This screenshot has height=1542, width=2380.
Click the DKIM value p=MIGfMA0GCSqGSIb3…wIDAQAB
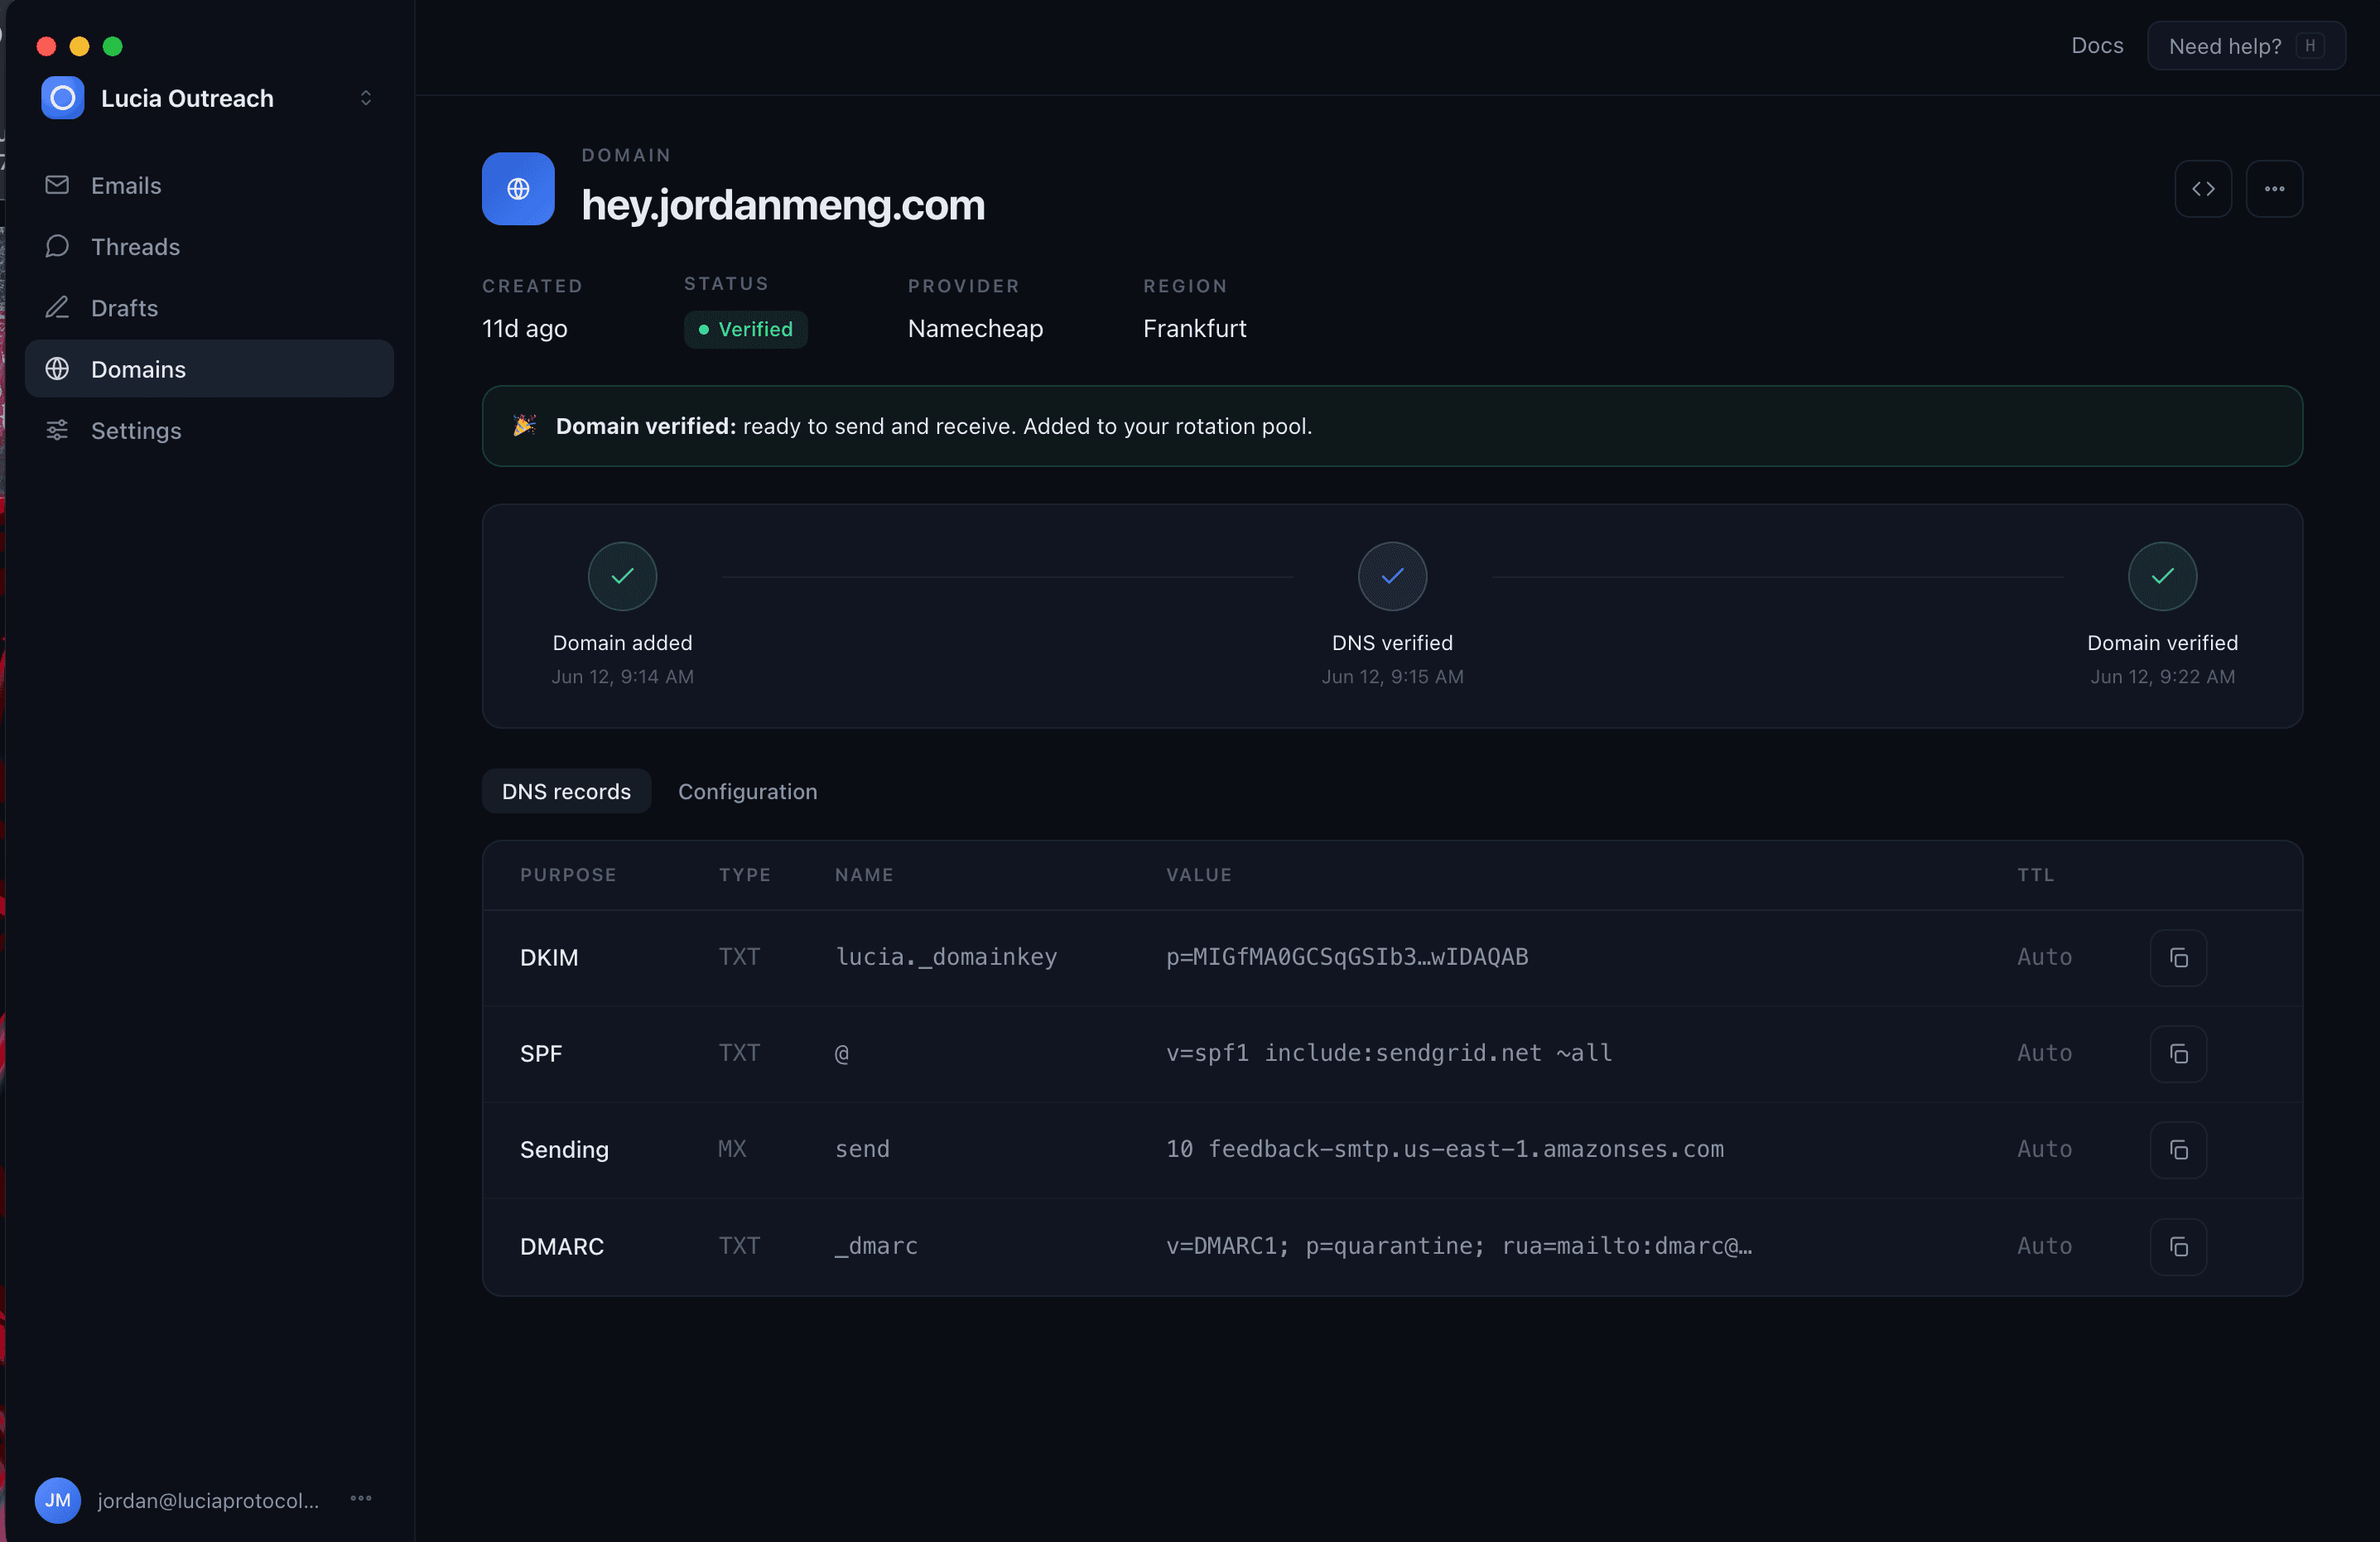pyautogui.click(x=1347, y=957)
